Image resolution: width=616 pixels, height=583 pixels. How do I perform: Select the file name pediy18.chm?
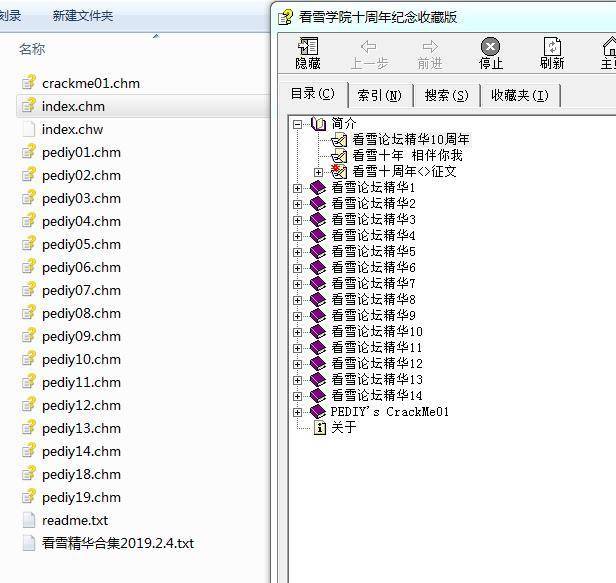pos(81,474)
